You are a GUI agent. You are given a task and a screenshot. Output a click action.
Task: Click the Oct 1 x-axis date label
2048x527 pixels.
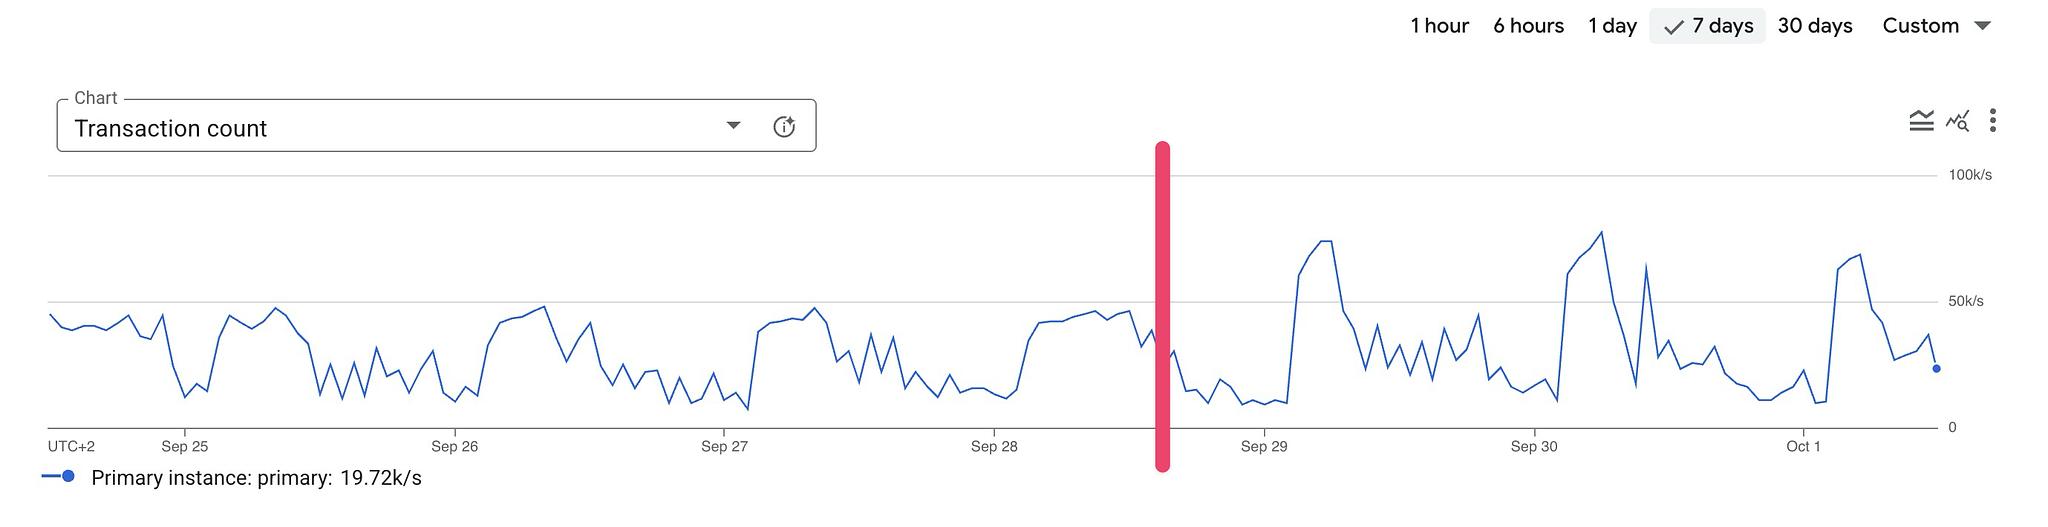[x=1803, y=447]
